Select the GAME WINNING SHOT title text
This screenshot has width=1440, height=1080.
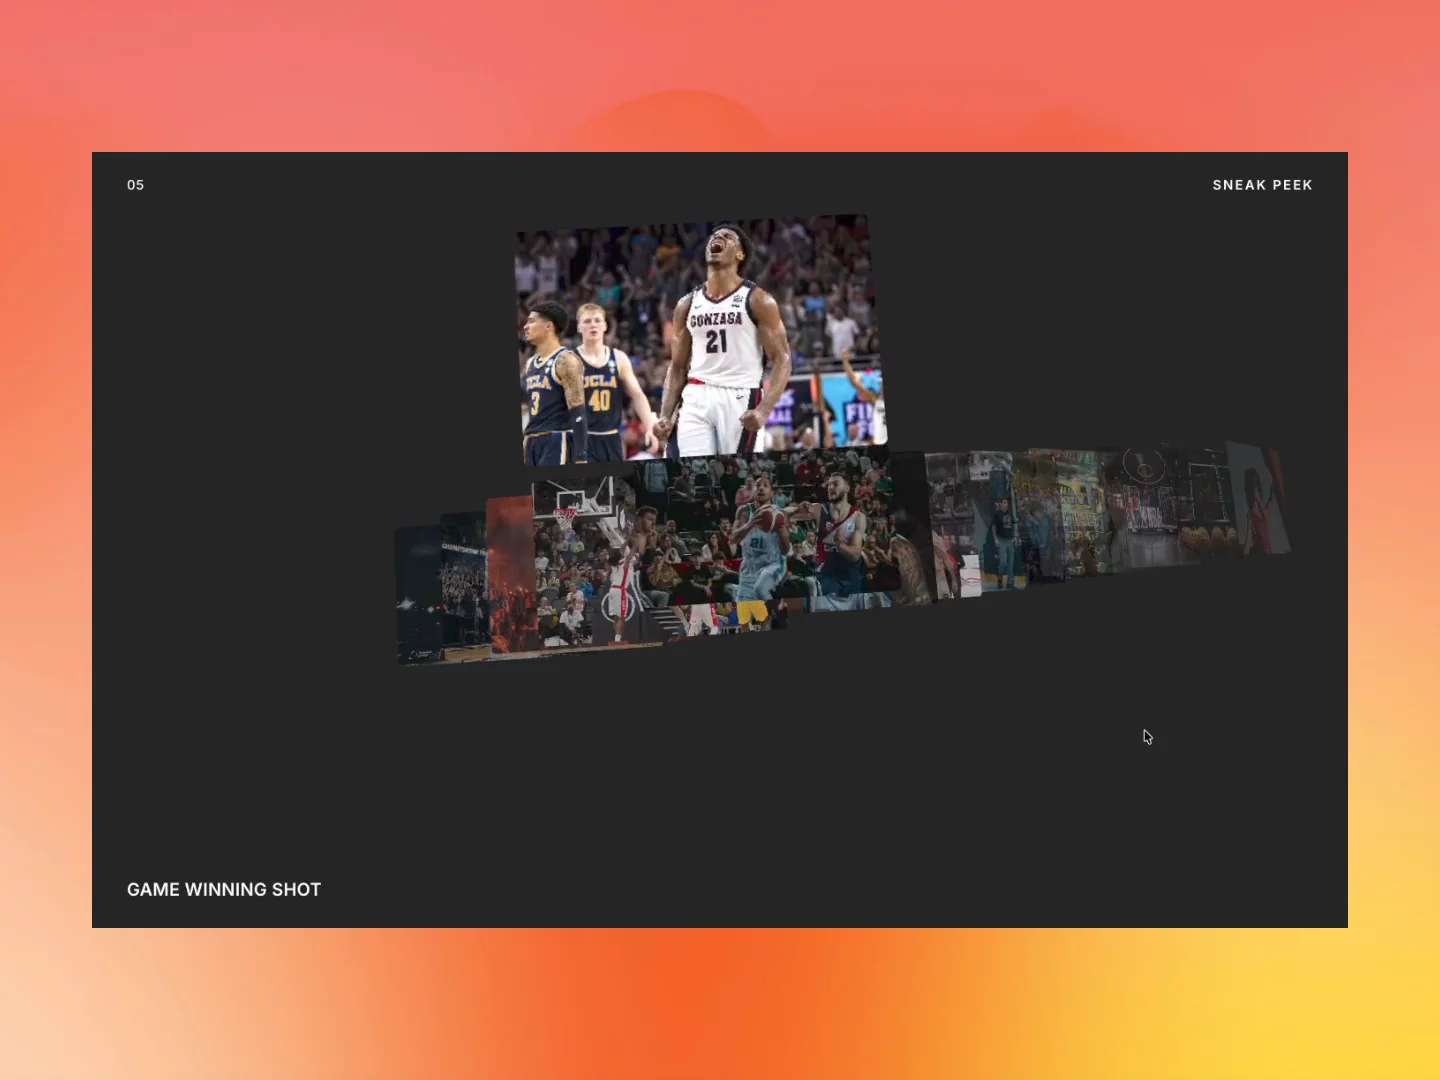(224, 889)
